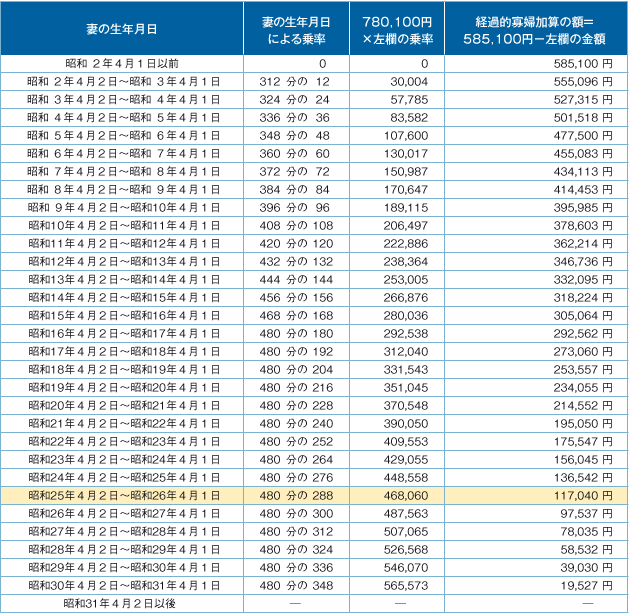Screen dimensions: 629x613
Task: Click the highlighted ratio '480 分の 288'
Action: 296,496
